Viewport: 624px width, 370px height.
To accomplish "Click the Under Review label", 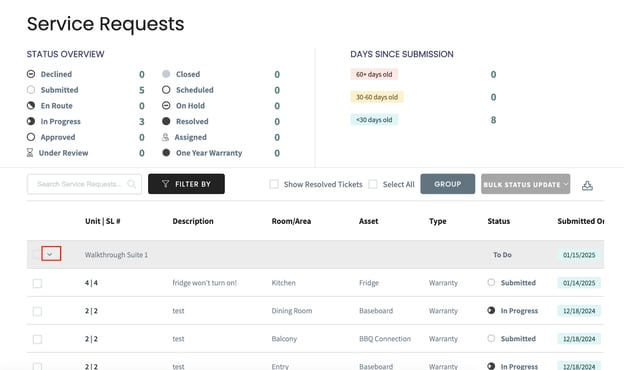I will pos(63,153).
